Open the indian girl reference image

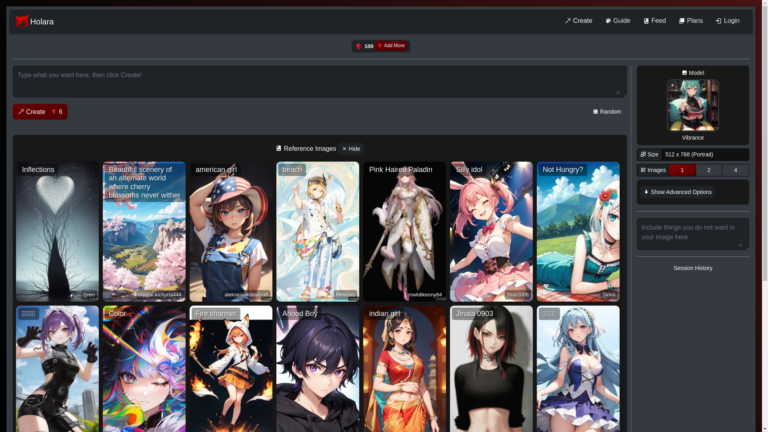pyautogui.click(x=404, y=369)
